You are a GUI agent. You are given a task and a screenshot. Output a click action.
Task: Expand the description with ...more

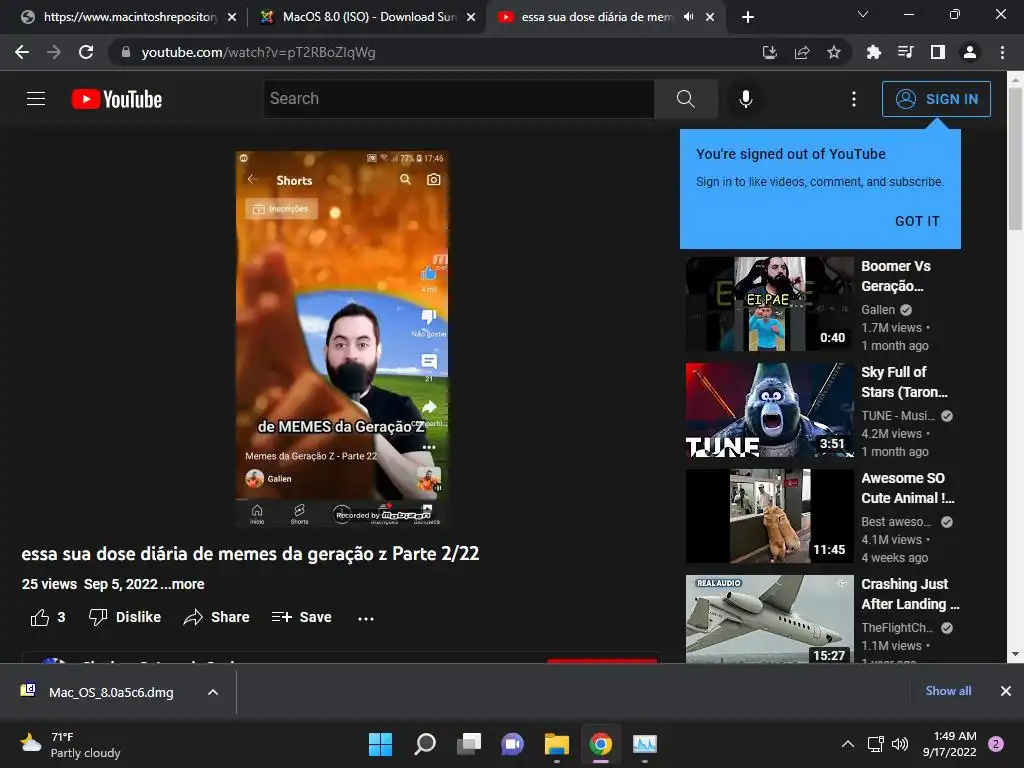(x=182, y=584)
